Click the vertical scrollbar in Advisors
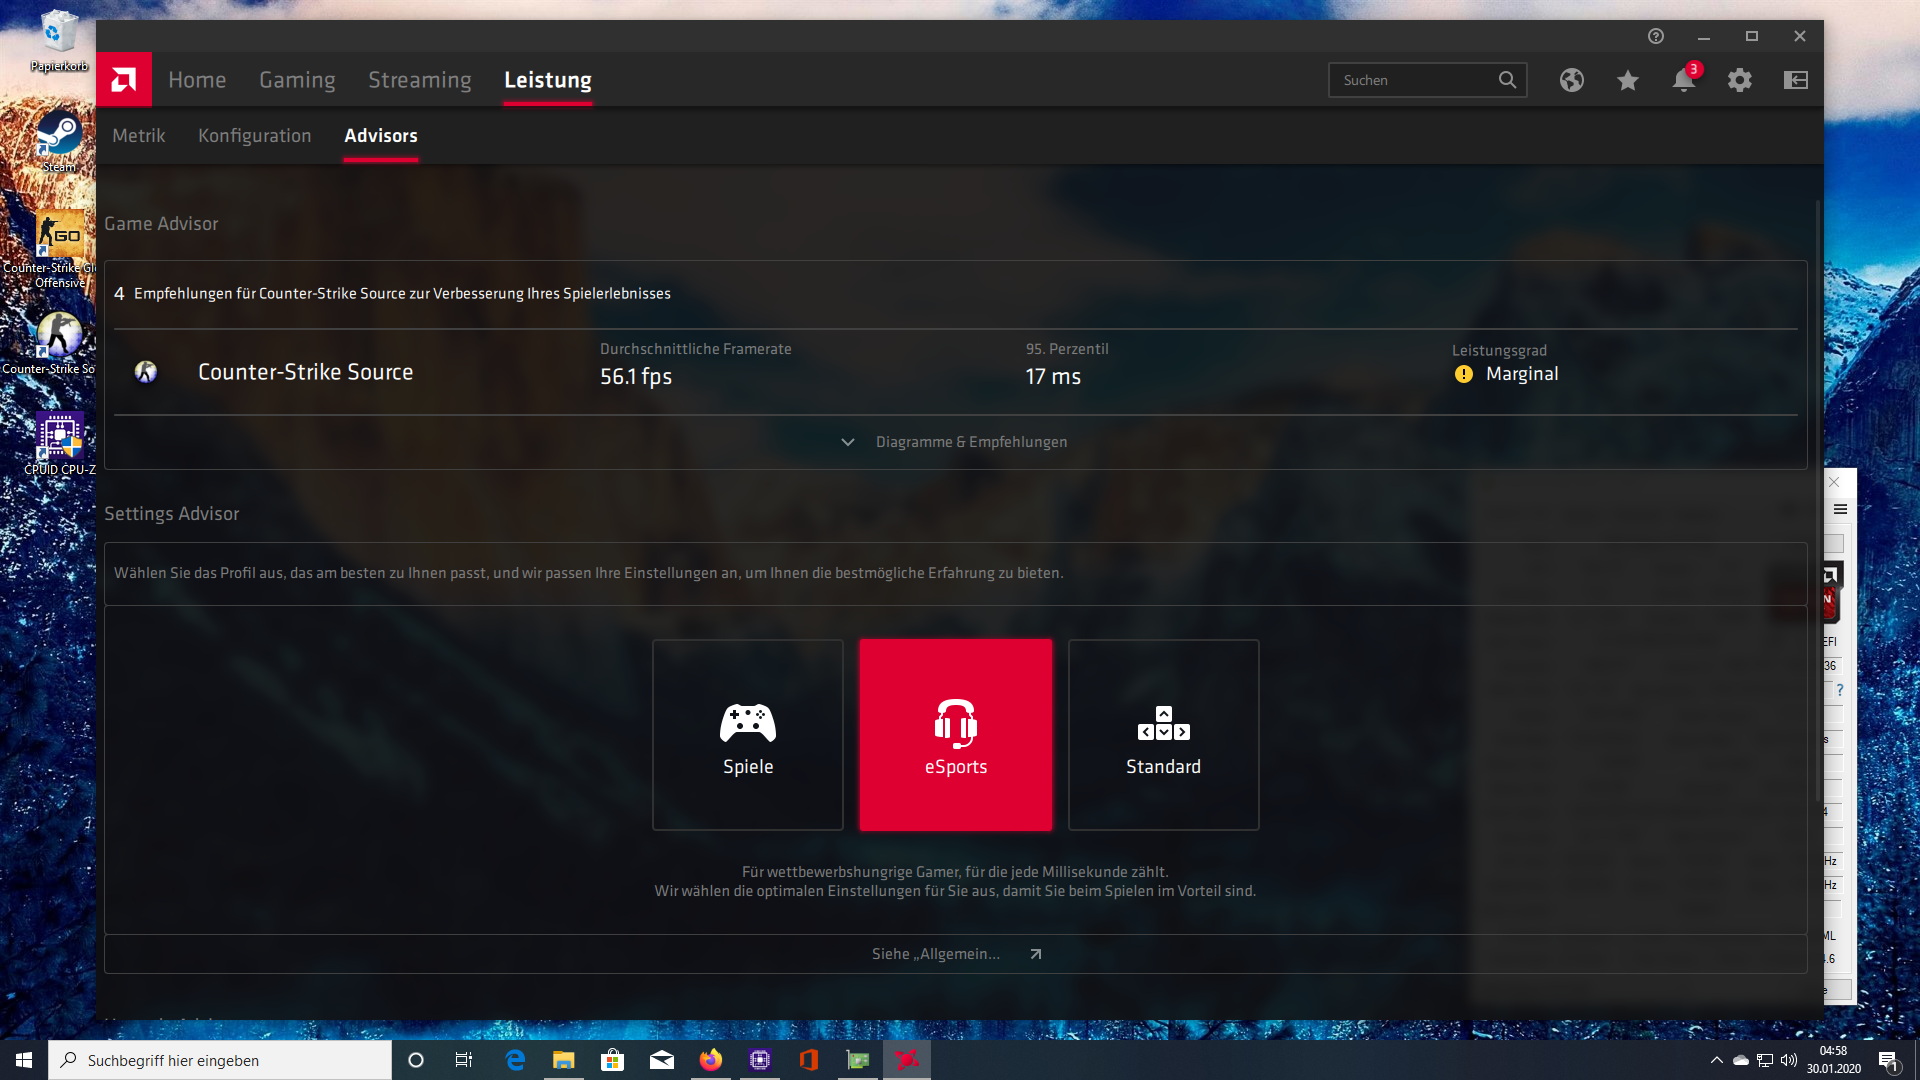The height and width of the screenshot is (1080, 1920). (x=1817, y=500)
